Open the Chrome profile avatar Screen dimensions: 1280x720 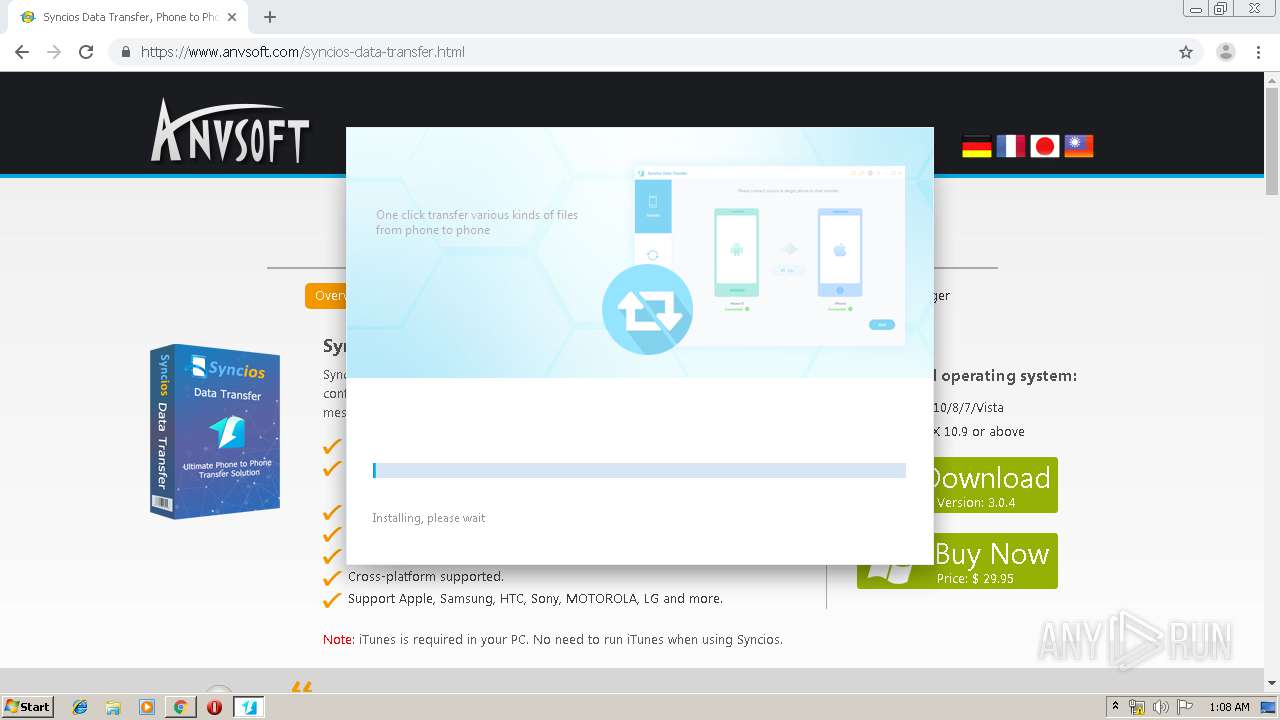[x=1226, y=52]
